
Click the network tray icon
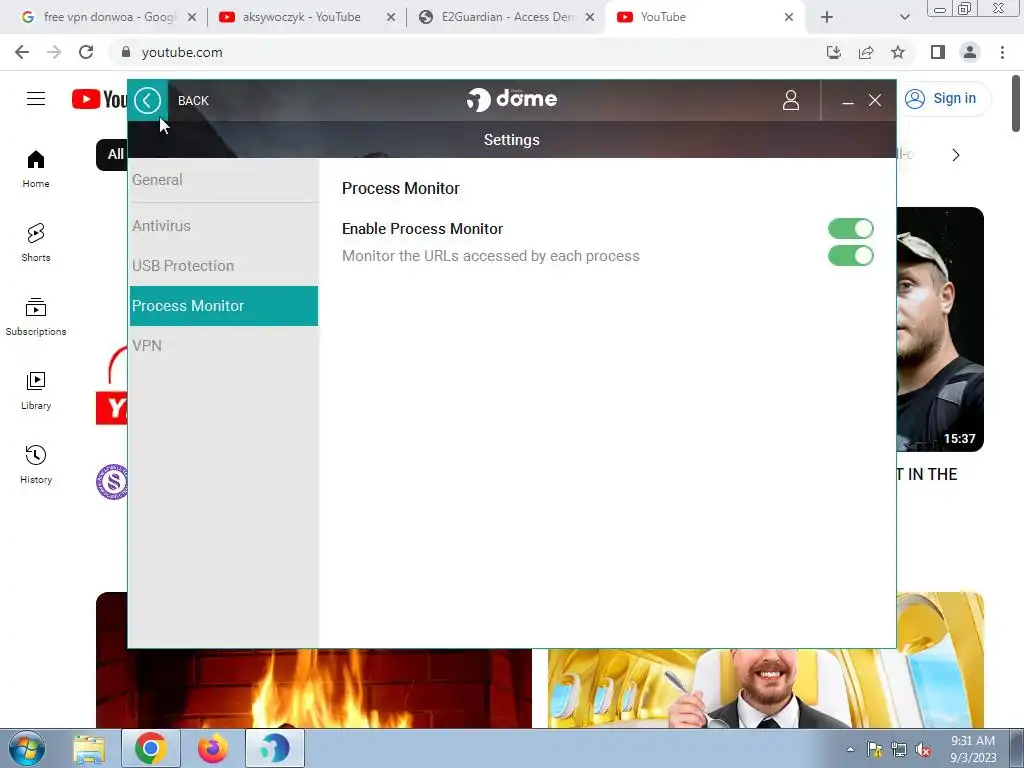coord(899,750)
